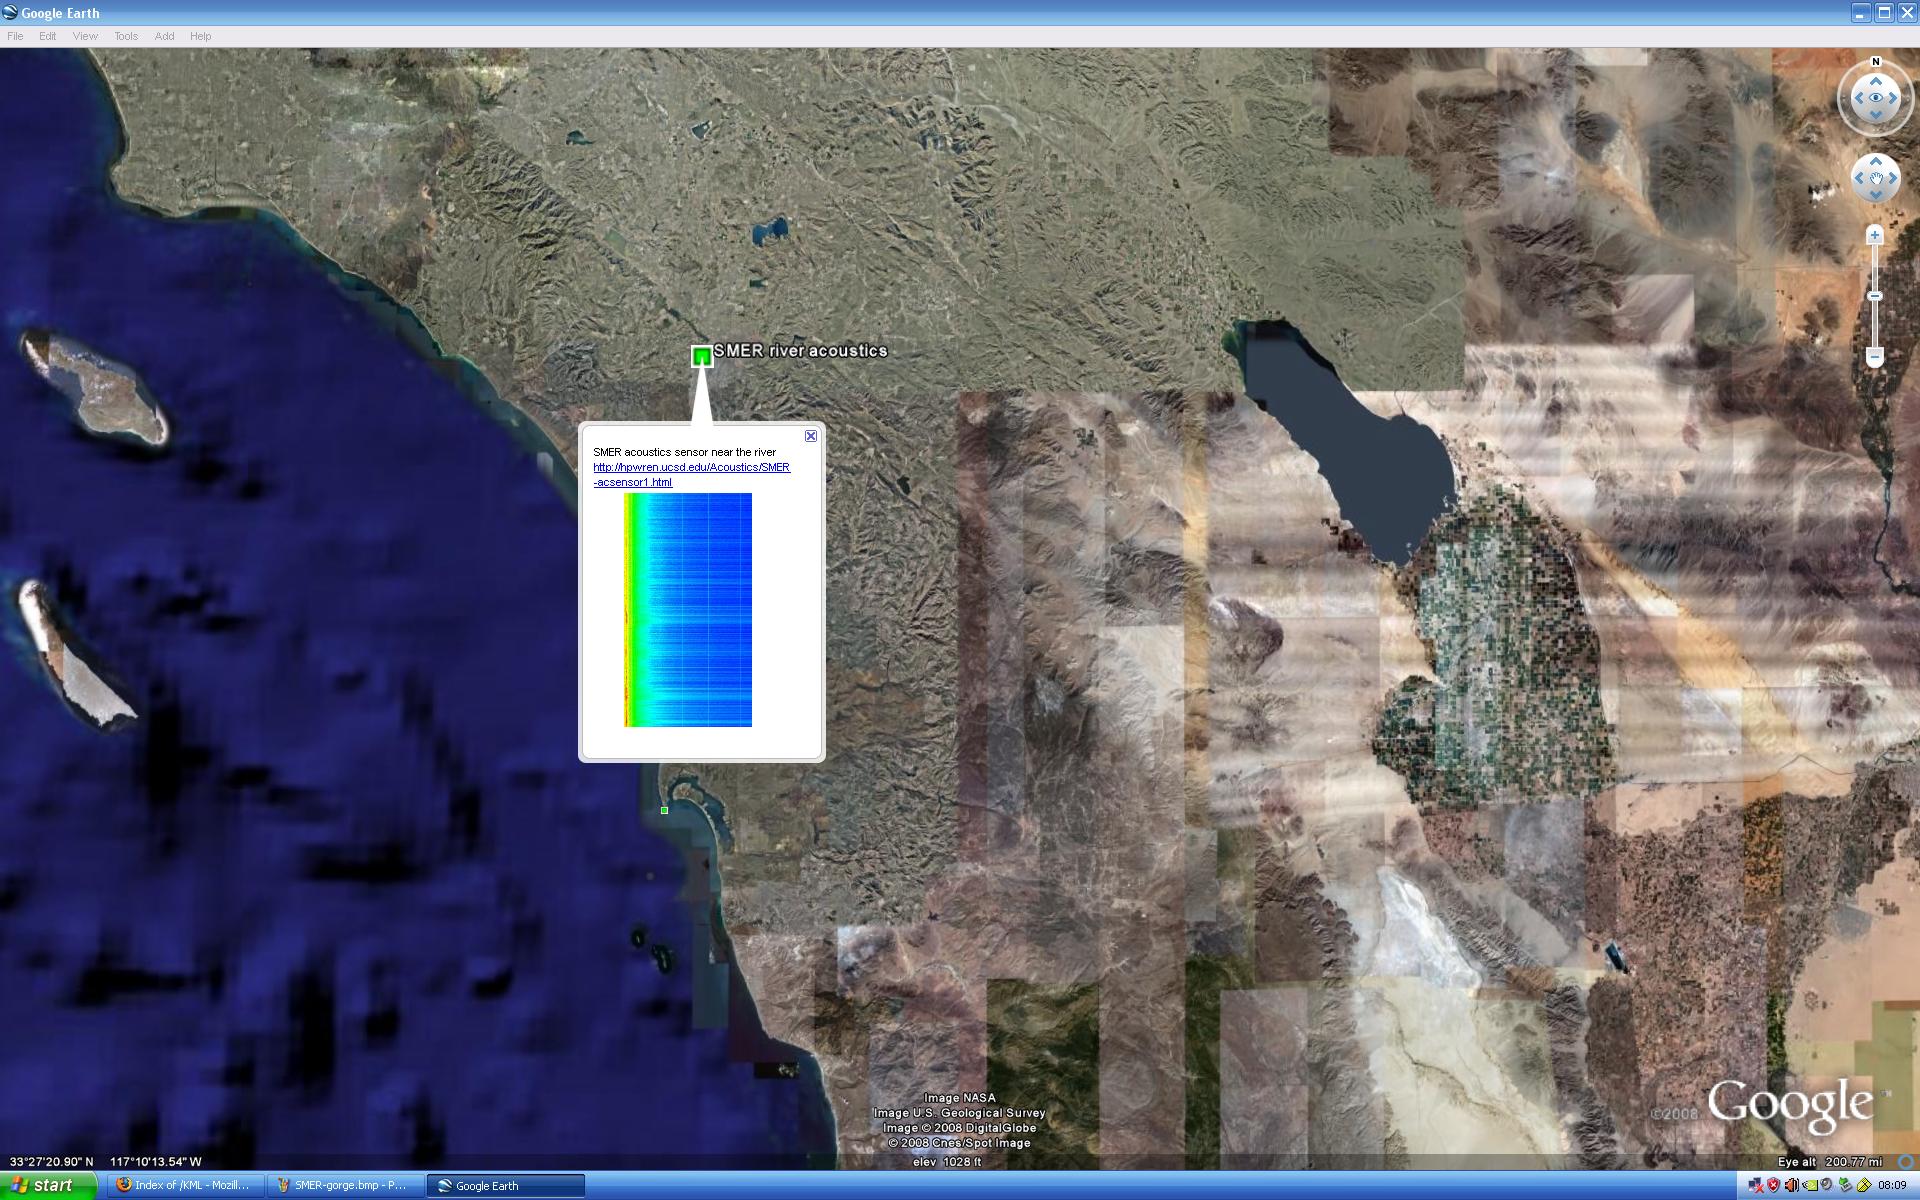Click the safely remove hardware tray icon
This screenshot has height=1200, width=1920.
pyautogui.click(x=1845, y=1185)
